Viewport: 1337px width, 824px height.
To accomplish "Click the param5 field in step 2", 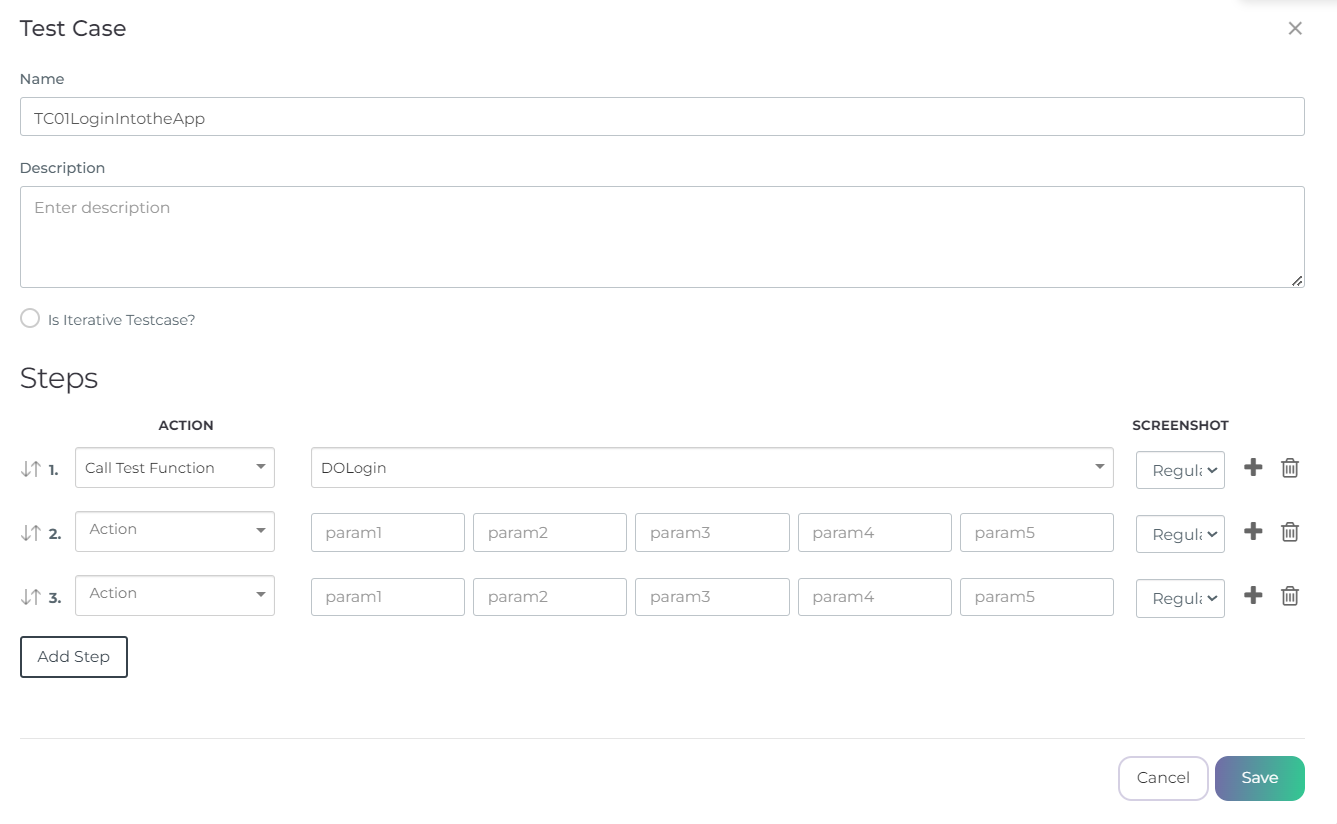I will coord(1037,532).
